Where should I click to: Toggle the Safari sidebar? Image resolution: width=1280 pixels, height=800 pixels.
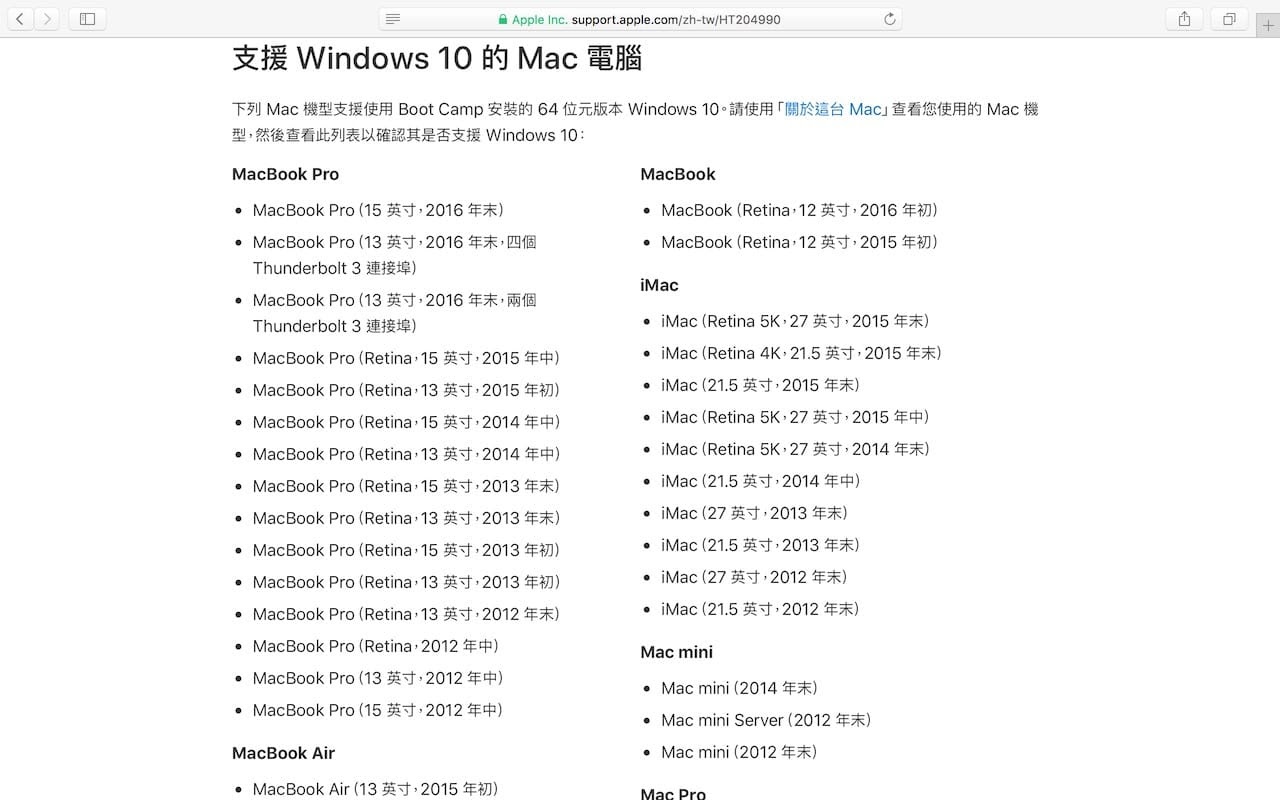click(87, 19)
